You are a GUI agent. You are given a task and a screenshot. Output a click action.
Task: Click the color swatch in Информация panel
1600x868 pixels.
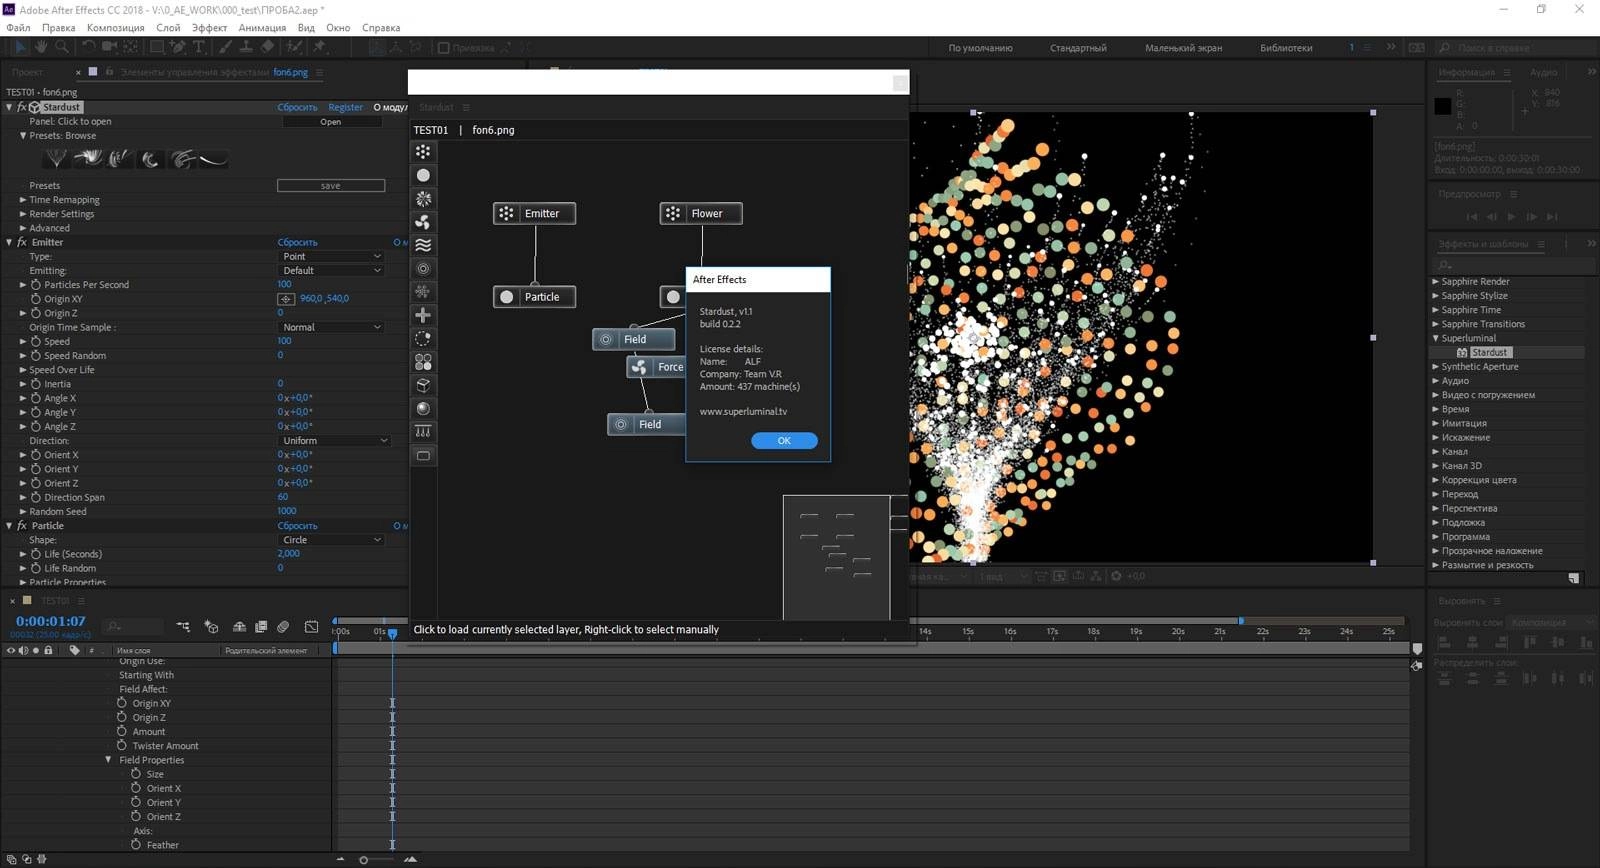click(x=1443, y=106)
